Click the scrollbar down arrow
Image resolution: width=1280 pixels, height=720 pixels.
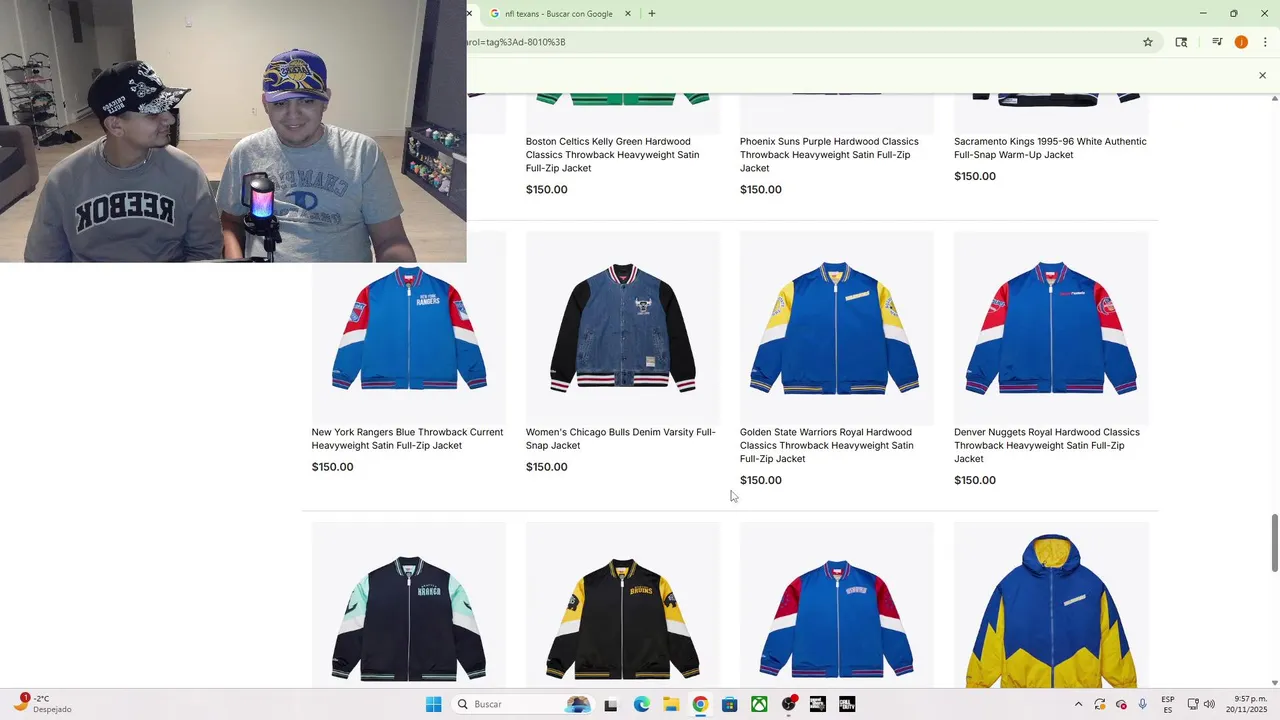pyautogui.click(x=1274, y=683)
